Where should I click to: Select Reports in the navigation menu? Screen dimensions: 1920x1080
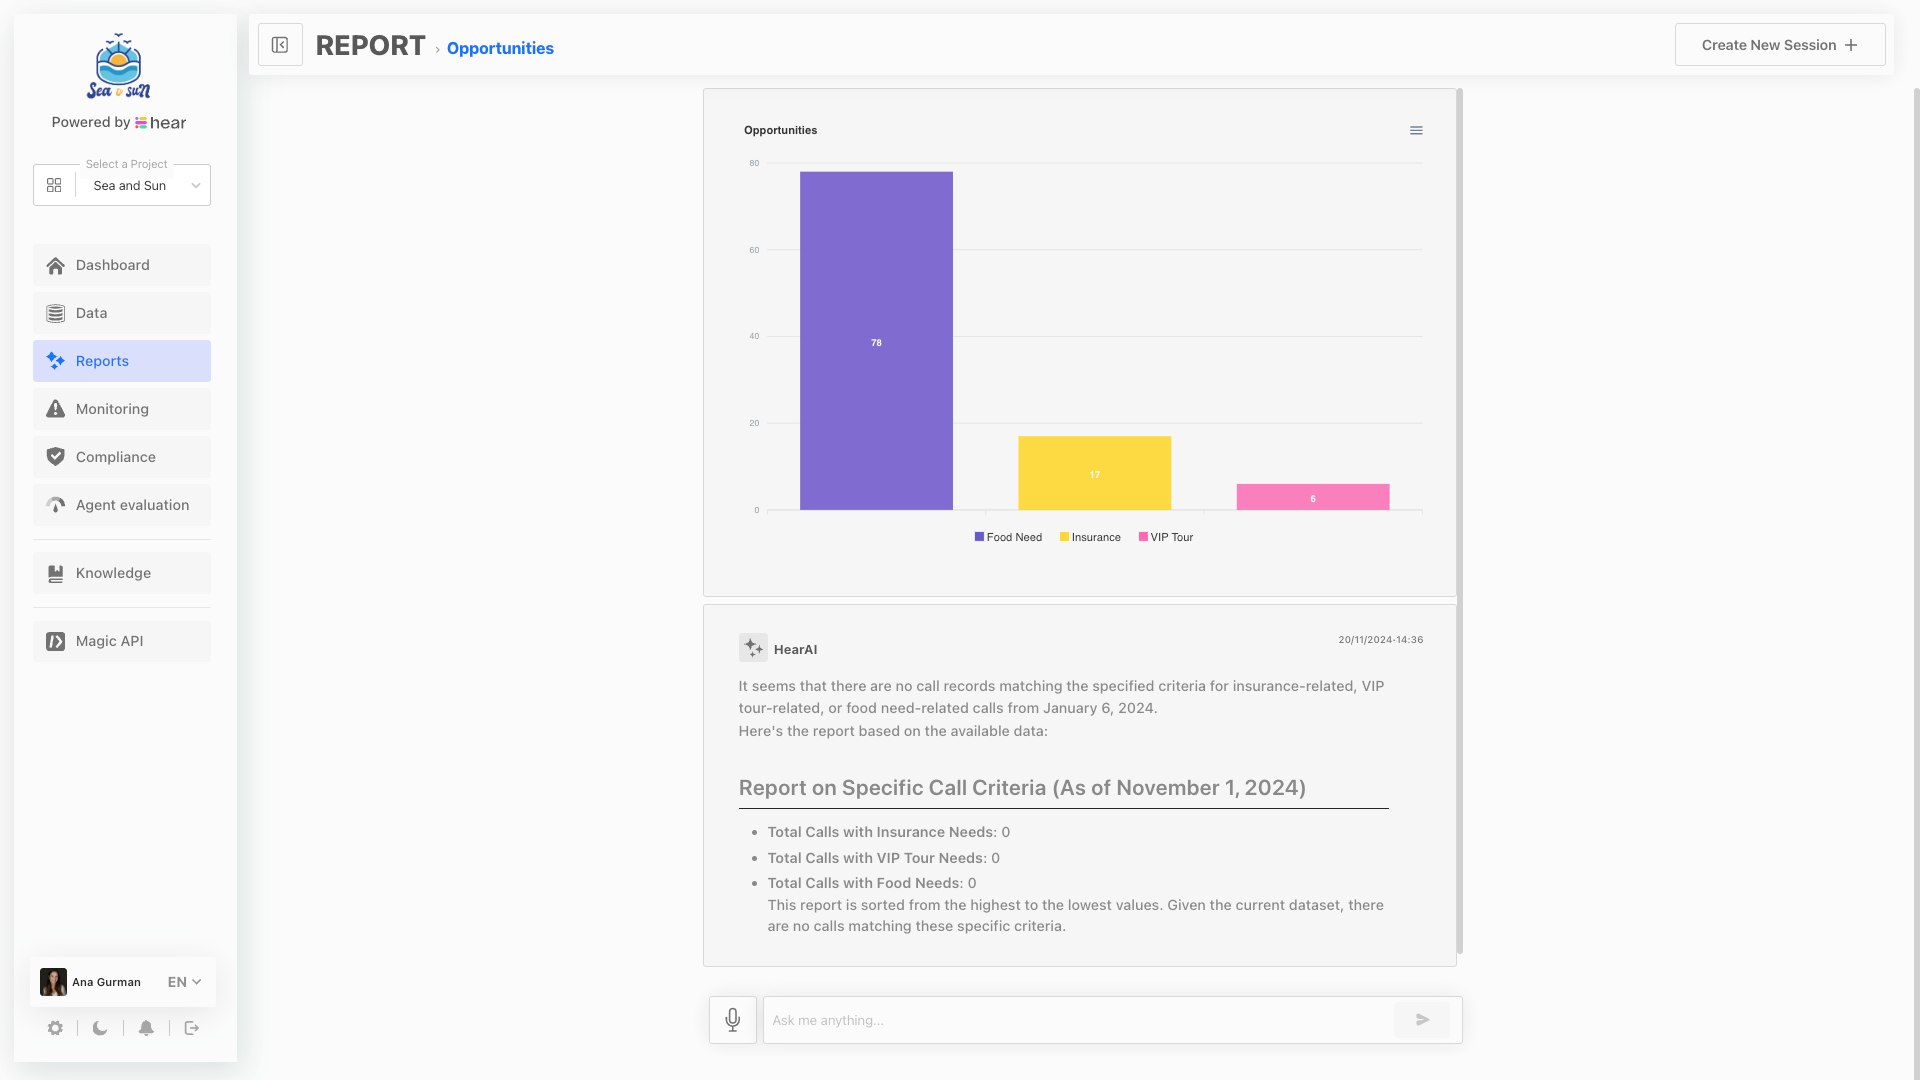coord(102,361)
